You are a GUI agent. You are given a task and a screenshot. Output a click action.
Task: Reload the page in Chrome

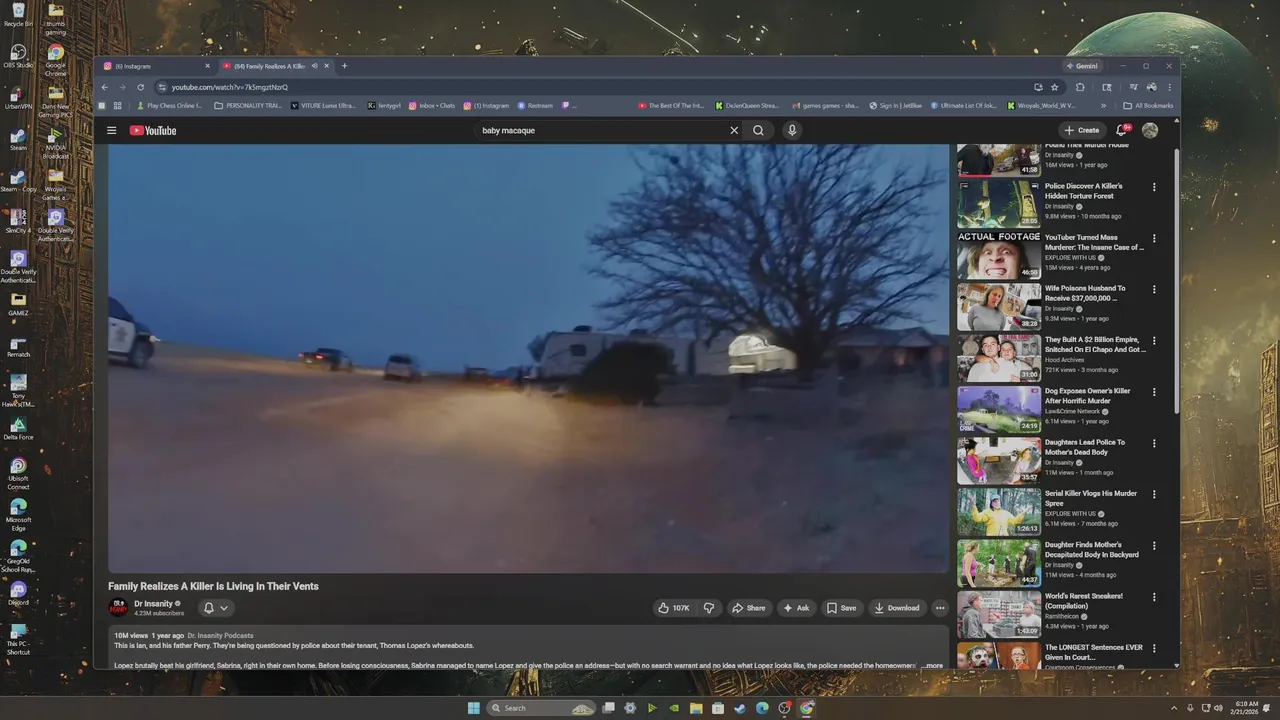tap(140, 87)
